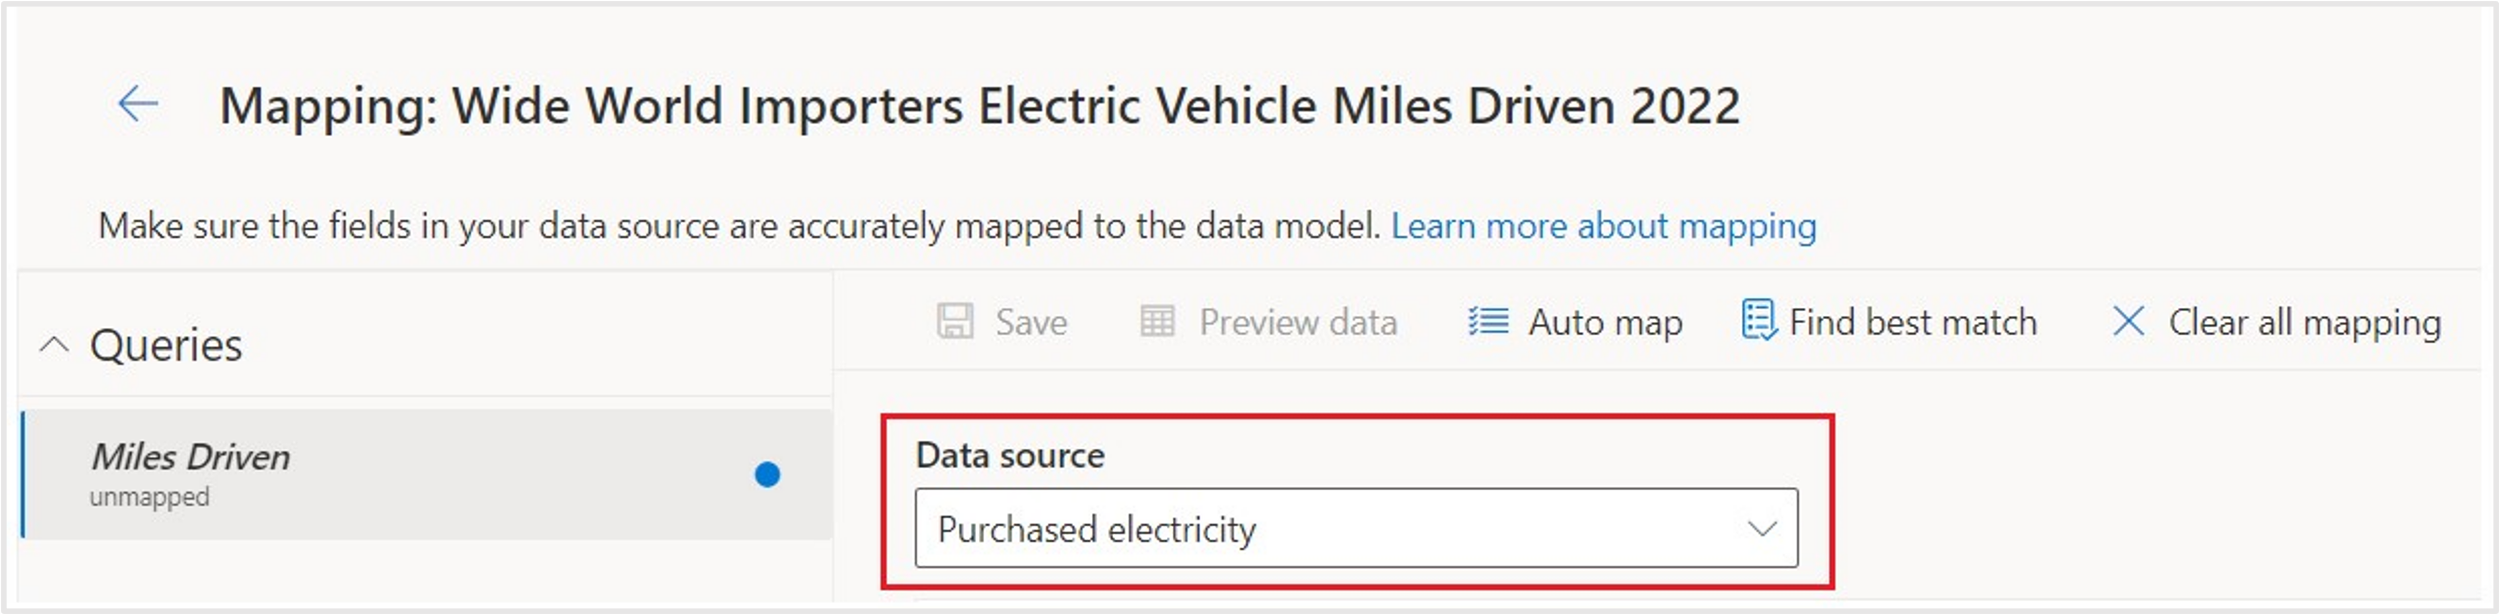Viewport: 2500px width, 615px height.
Task: Click the Find best match icon
Action: (x=1759, y=321)
